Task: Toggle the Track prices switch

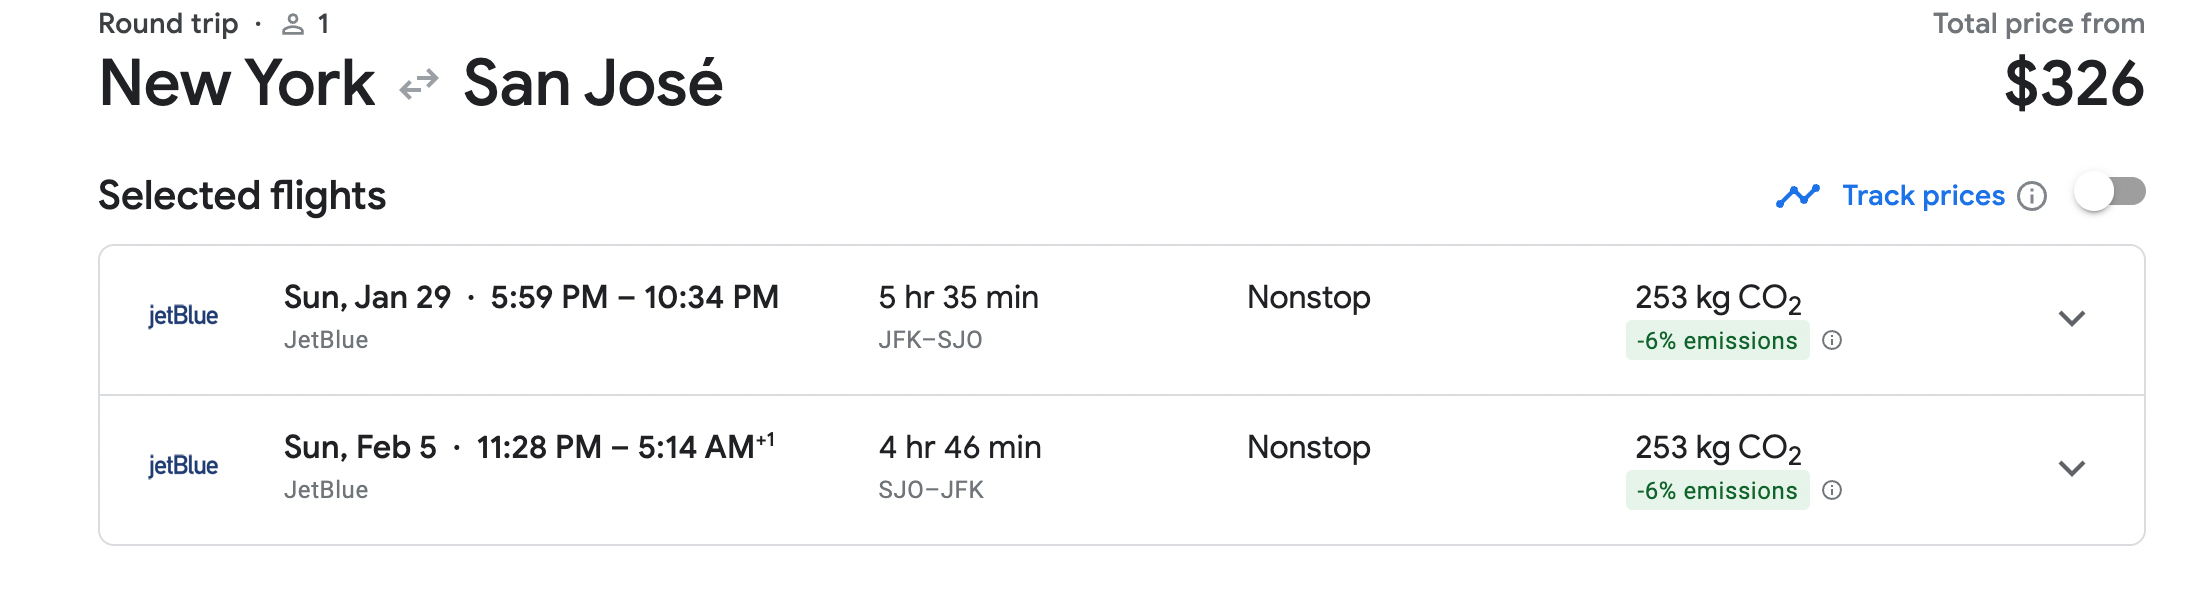Action: click(2110, 192)
